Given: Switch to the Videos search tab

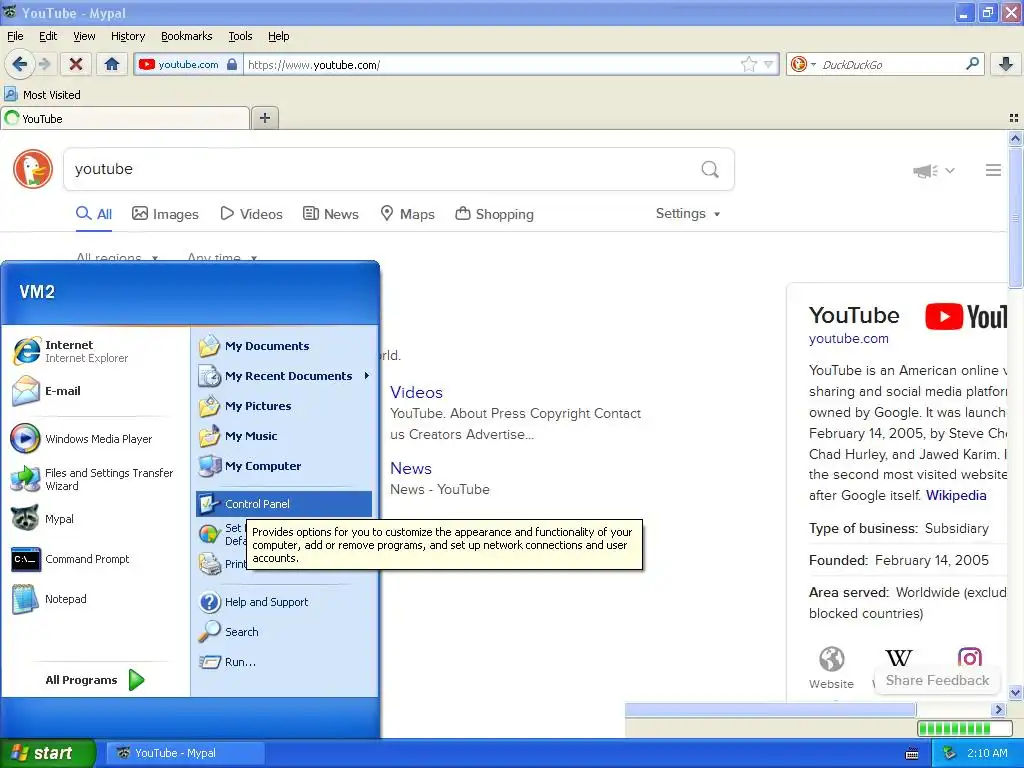Looking at the screenshot, I should coord(251,214).
